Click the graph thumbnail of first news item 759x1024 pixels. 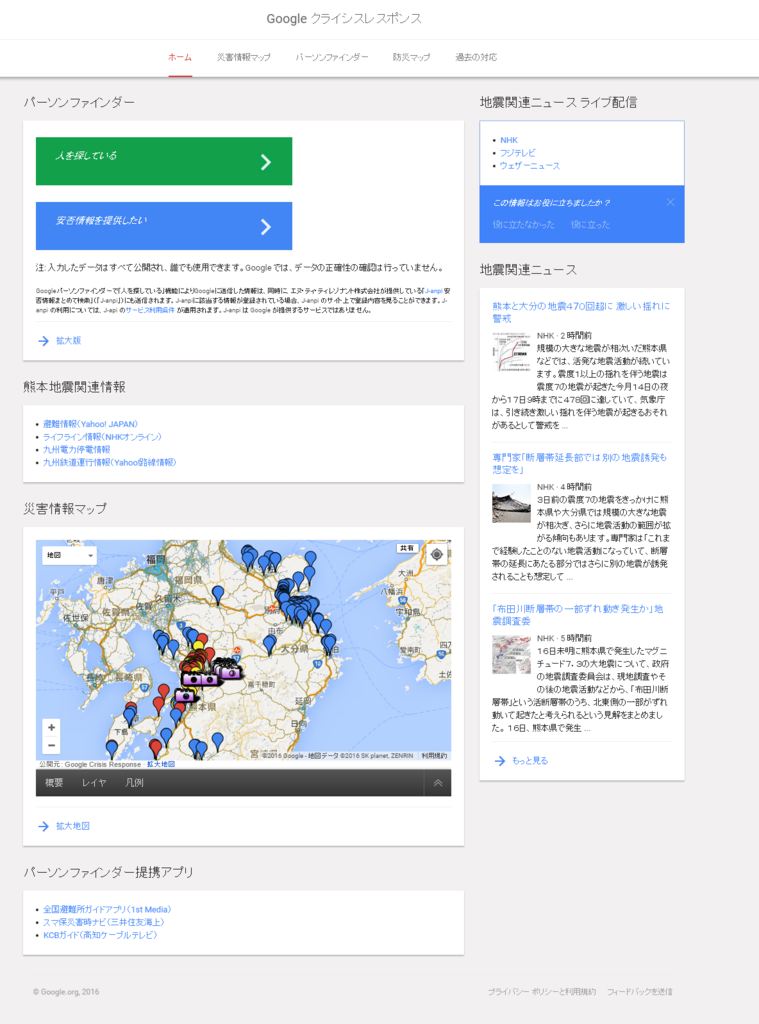[x=511, y=352]
